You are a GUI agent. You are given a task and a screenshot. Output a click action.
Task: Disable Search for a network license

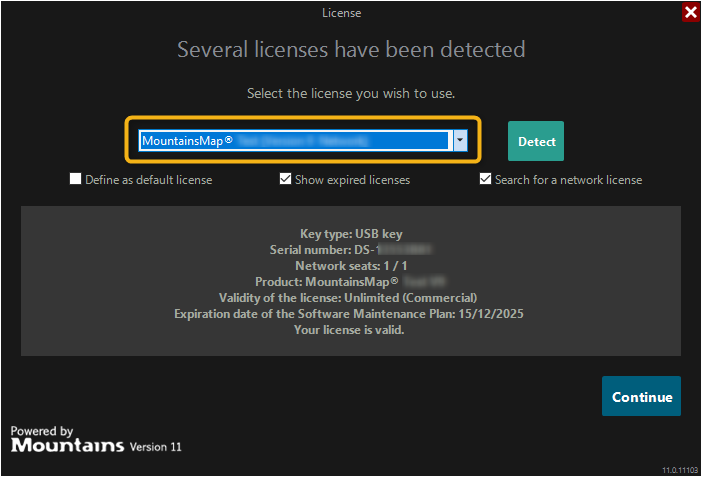pyautogui.click(x=485, y=179)
